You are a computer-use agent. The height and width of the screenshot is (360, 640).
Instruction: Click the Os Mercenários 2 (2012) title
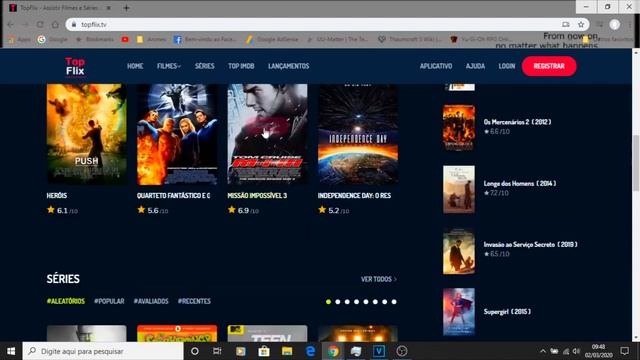click(x=518, y=122)
